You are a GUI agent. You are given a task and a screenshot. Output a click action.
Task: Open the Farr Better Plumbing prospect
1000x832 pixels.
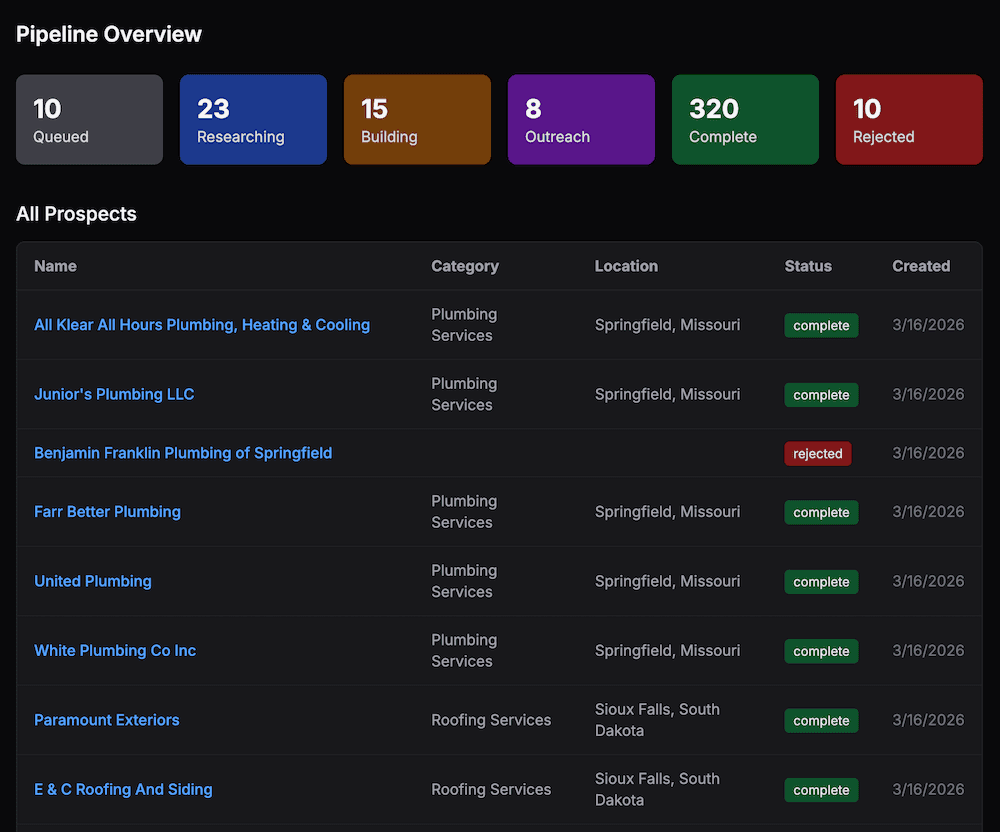(x=107, y=512)
